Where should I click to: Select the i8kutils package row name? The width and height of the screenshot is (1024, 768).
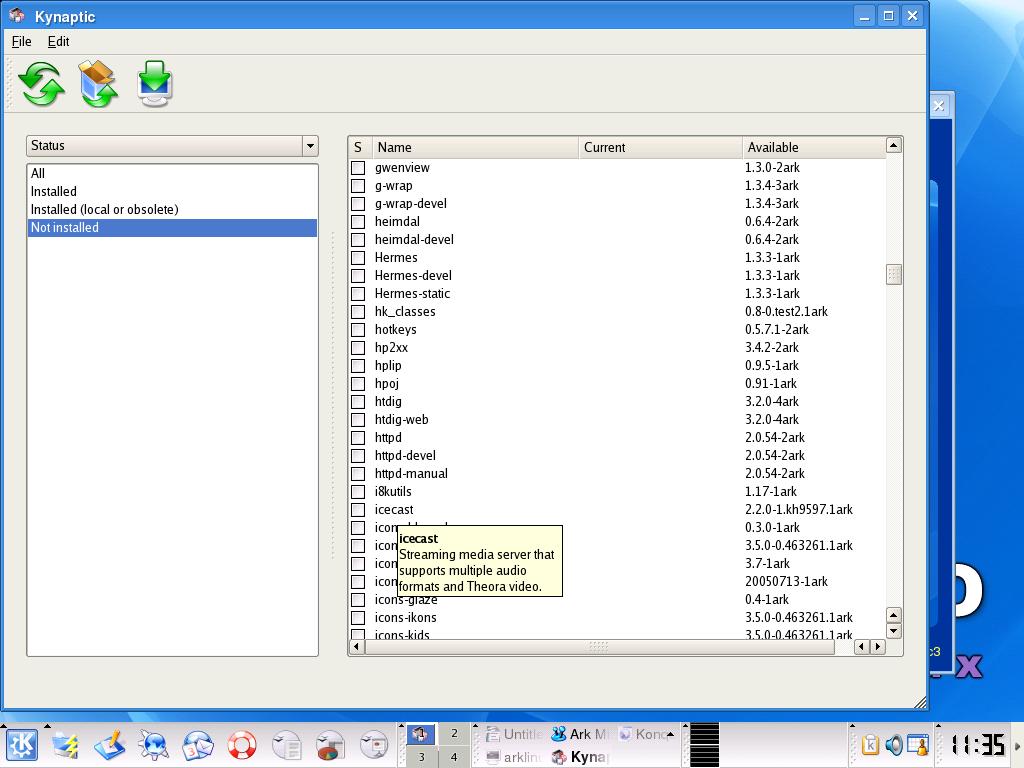tap(392, 492)
